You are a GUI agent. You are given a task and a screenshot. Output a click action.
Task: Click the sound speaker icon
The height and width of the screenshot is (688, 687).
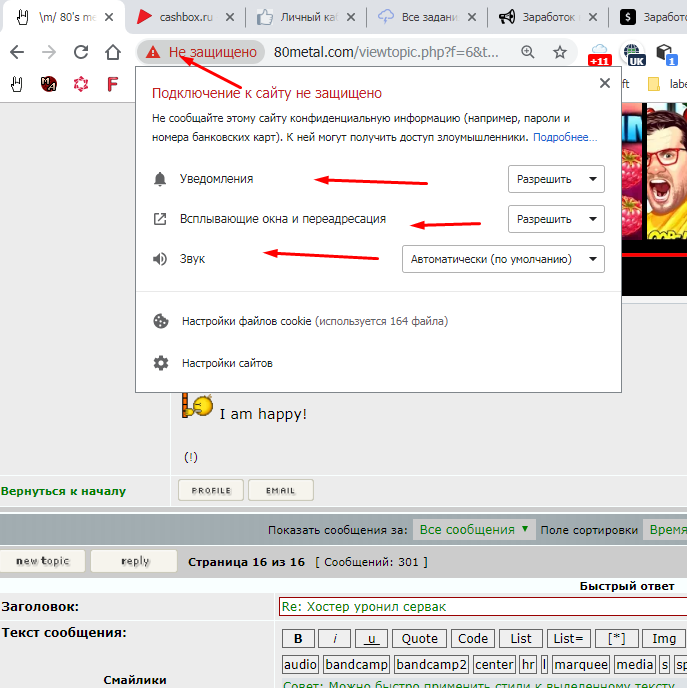(160, 259)
